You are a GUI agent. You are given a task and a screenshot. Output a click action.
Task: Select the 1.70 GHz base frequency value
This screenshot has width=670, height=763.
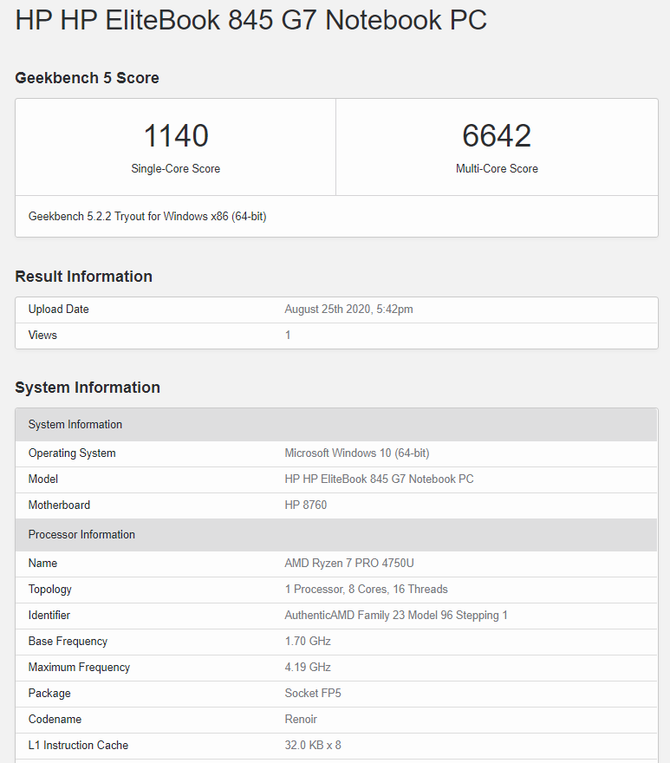tap(308, 641)
